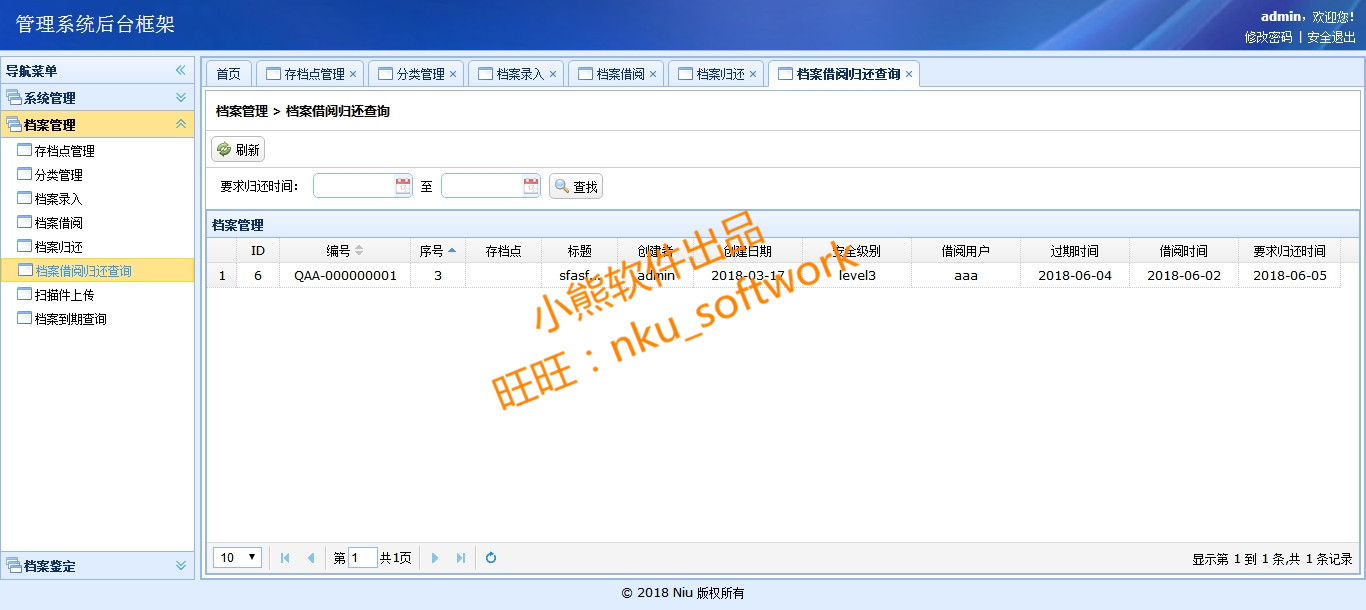The height and width of the screenshot is (610, 1366).
Task: Close the 档案归还 tab
Action: click(753, 74)
